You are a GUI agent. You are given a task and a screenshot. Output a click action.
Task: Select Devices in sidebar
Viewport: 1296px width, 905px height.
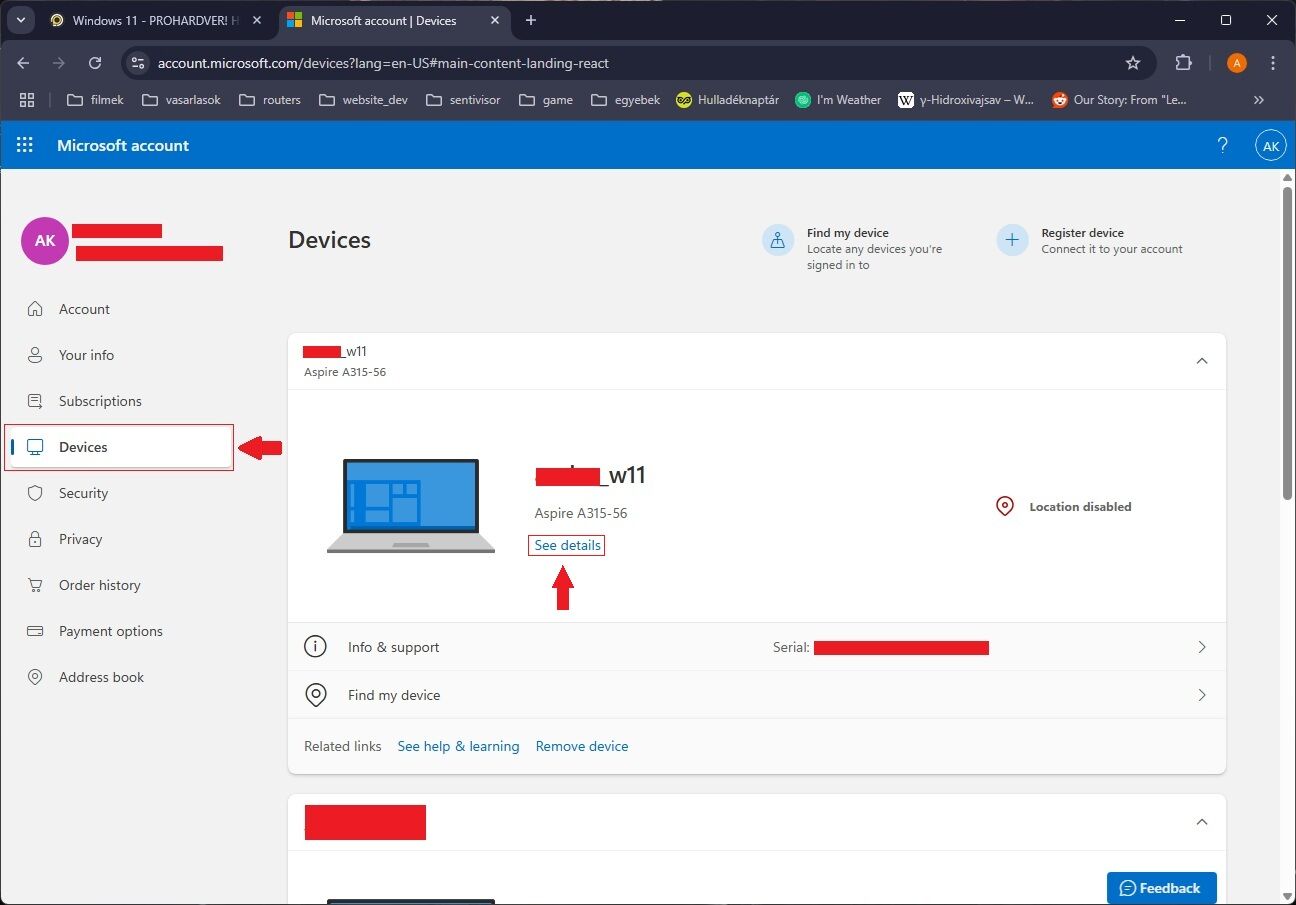[120, 447]
